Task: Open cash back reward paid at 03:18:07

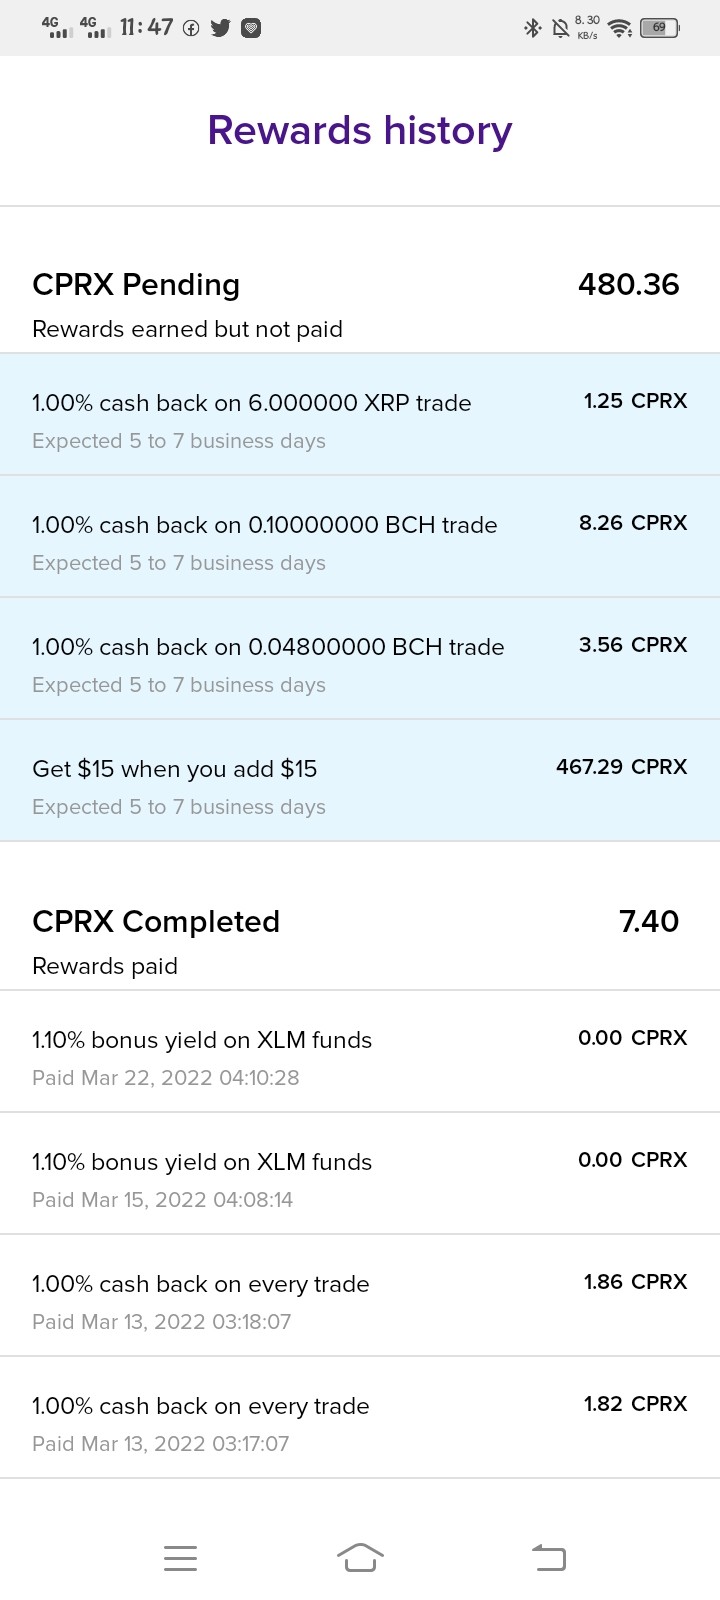Action: [360, 1295]
